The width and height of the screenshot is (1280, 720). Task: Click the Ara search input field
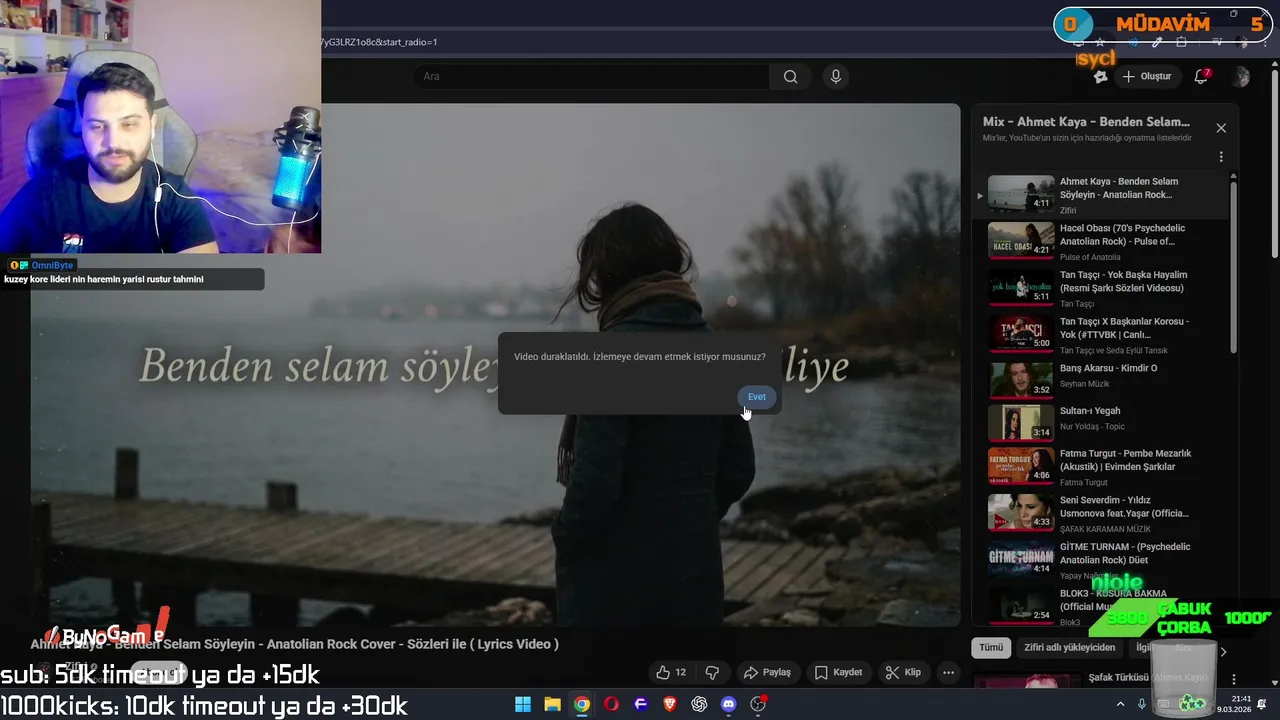592,77
